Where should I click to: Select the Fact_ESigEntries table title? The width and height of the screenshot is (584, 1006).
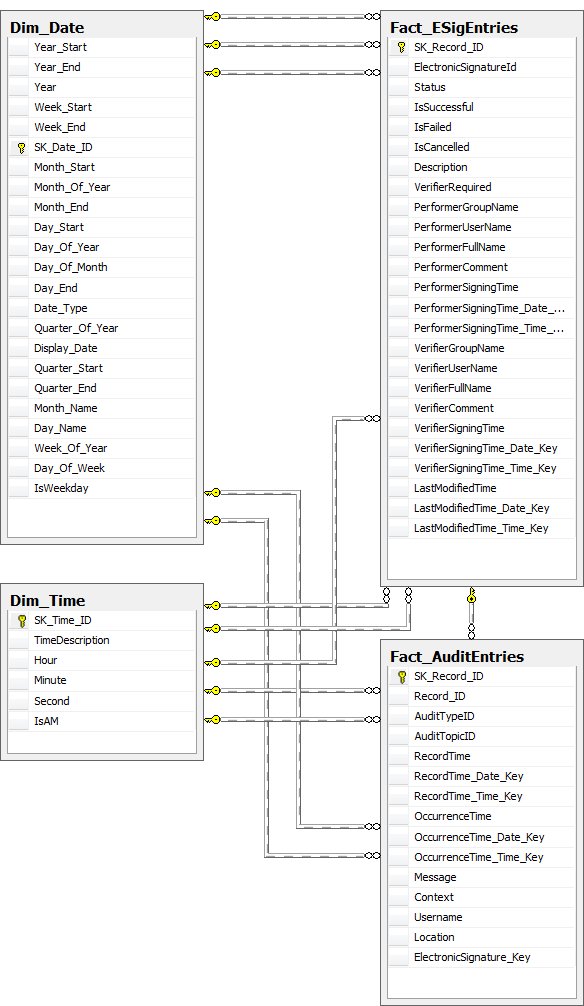(x=454, y=28)
